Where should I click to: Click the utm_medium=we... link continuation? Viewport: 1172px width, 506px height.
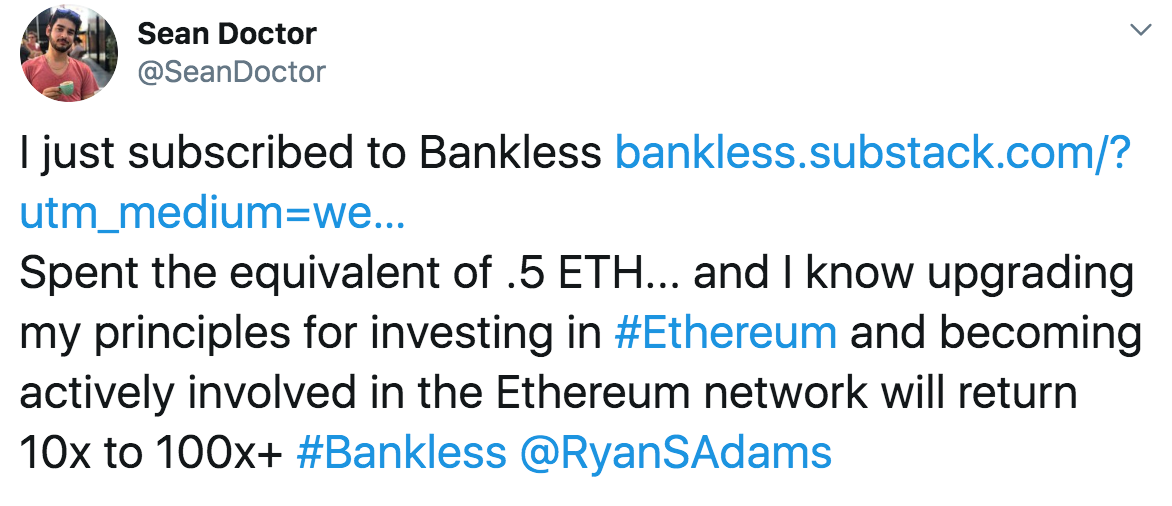(212, 213)
